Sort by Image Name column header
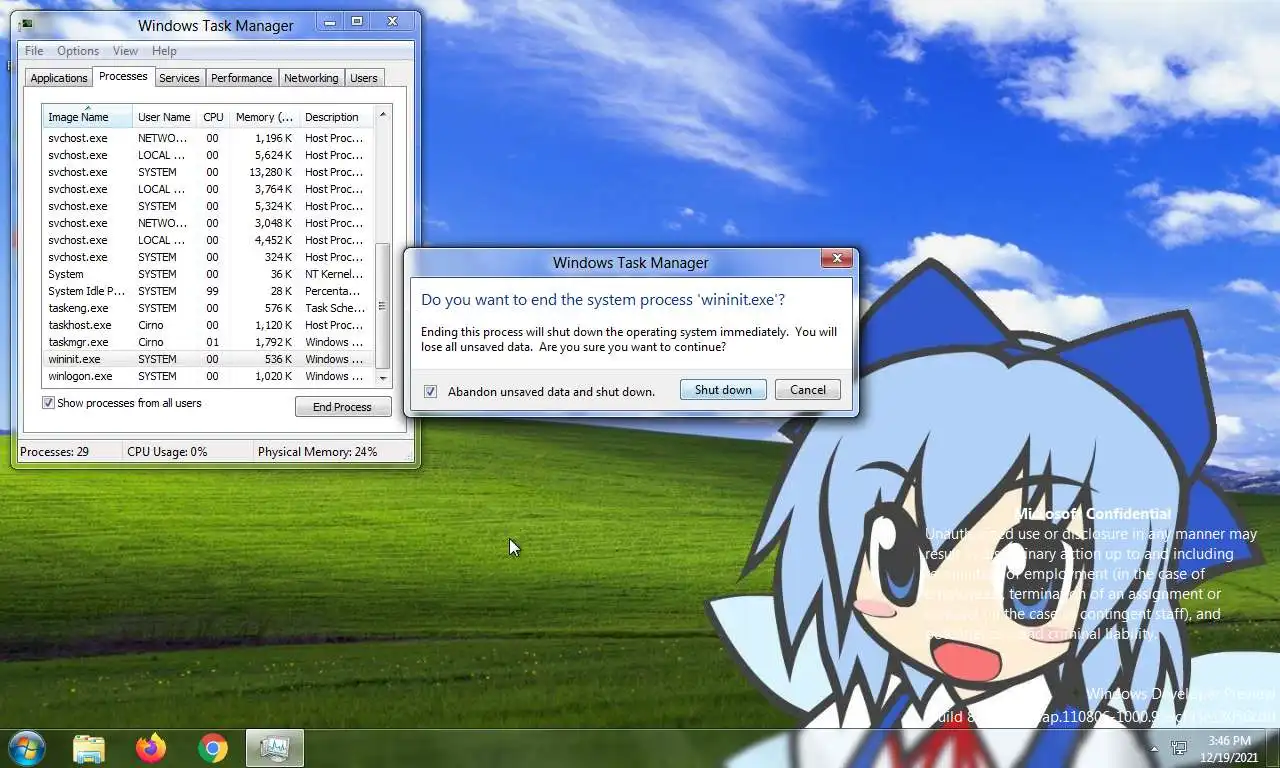 87,117
